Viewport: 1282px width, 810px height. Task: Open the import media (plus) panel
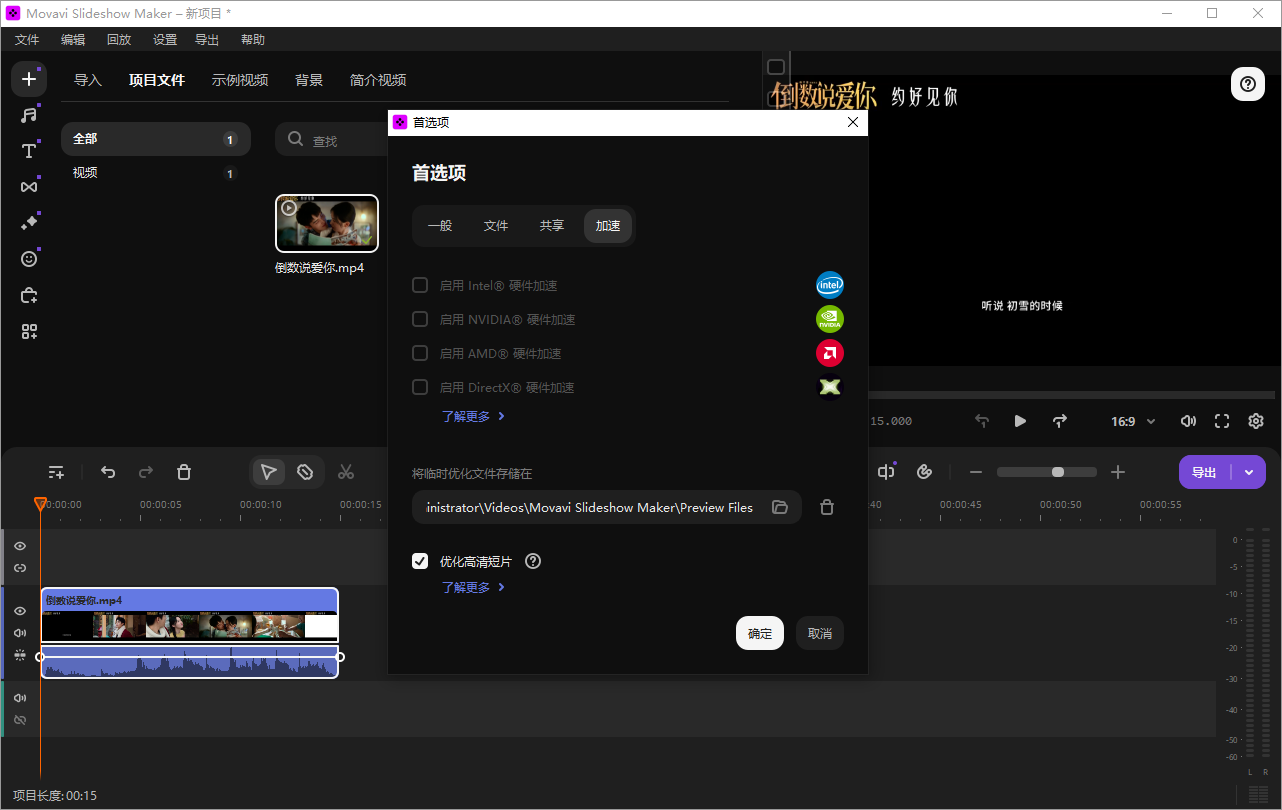(x=29, y=79)
